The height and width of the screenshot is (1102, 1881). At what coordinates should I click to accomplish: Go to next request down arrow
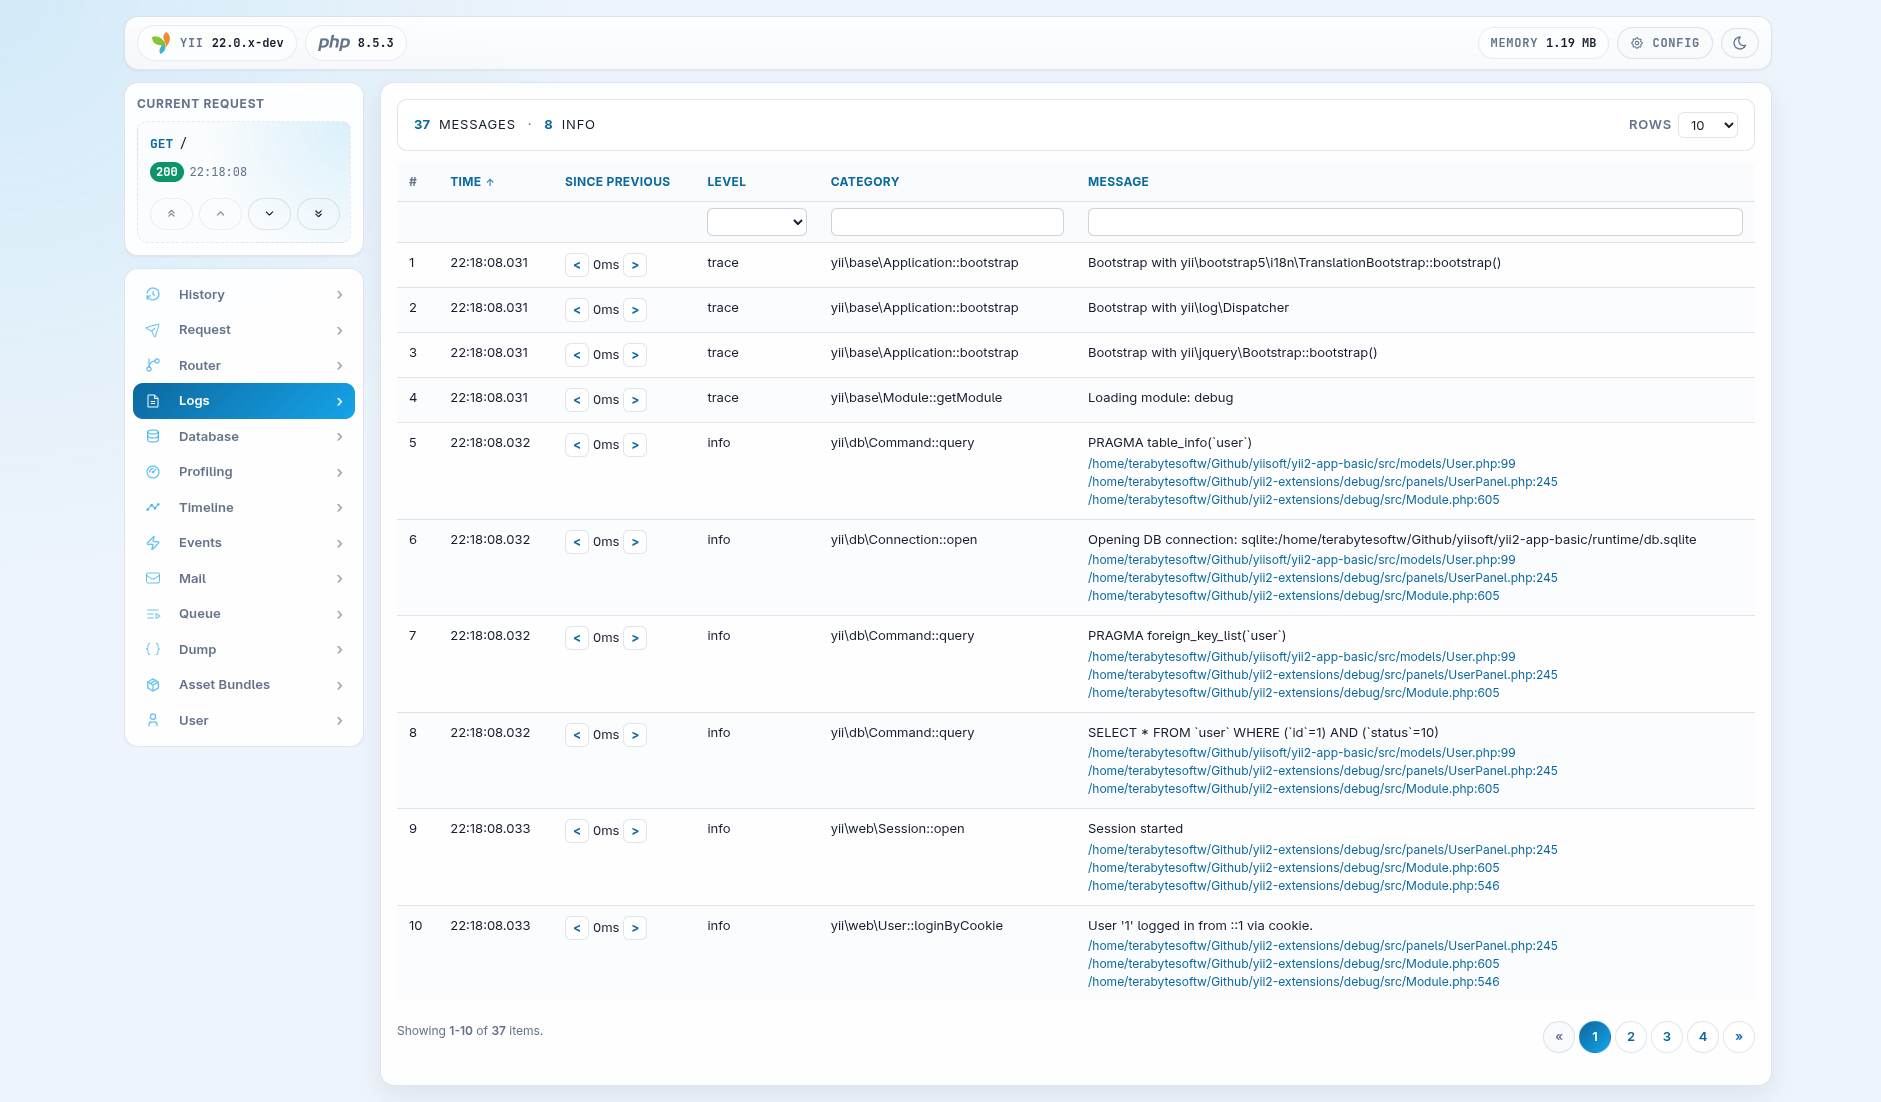point(269,214)
